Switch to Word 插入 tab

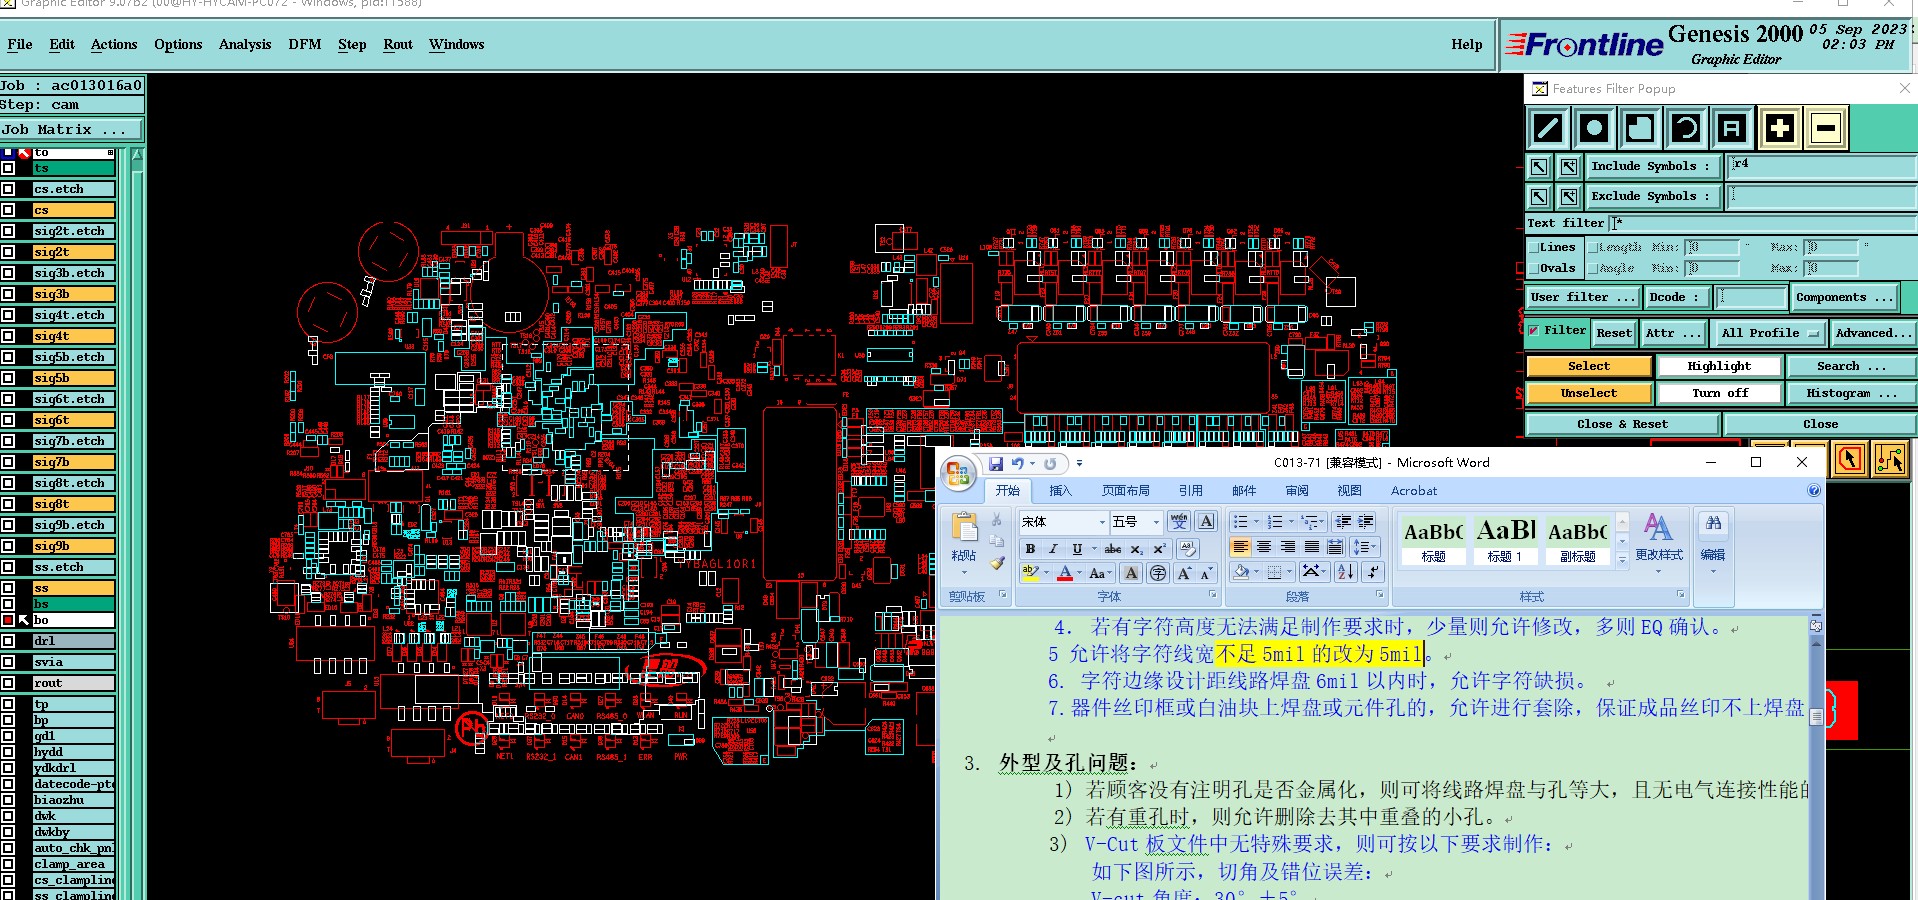coord(1060,491)
